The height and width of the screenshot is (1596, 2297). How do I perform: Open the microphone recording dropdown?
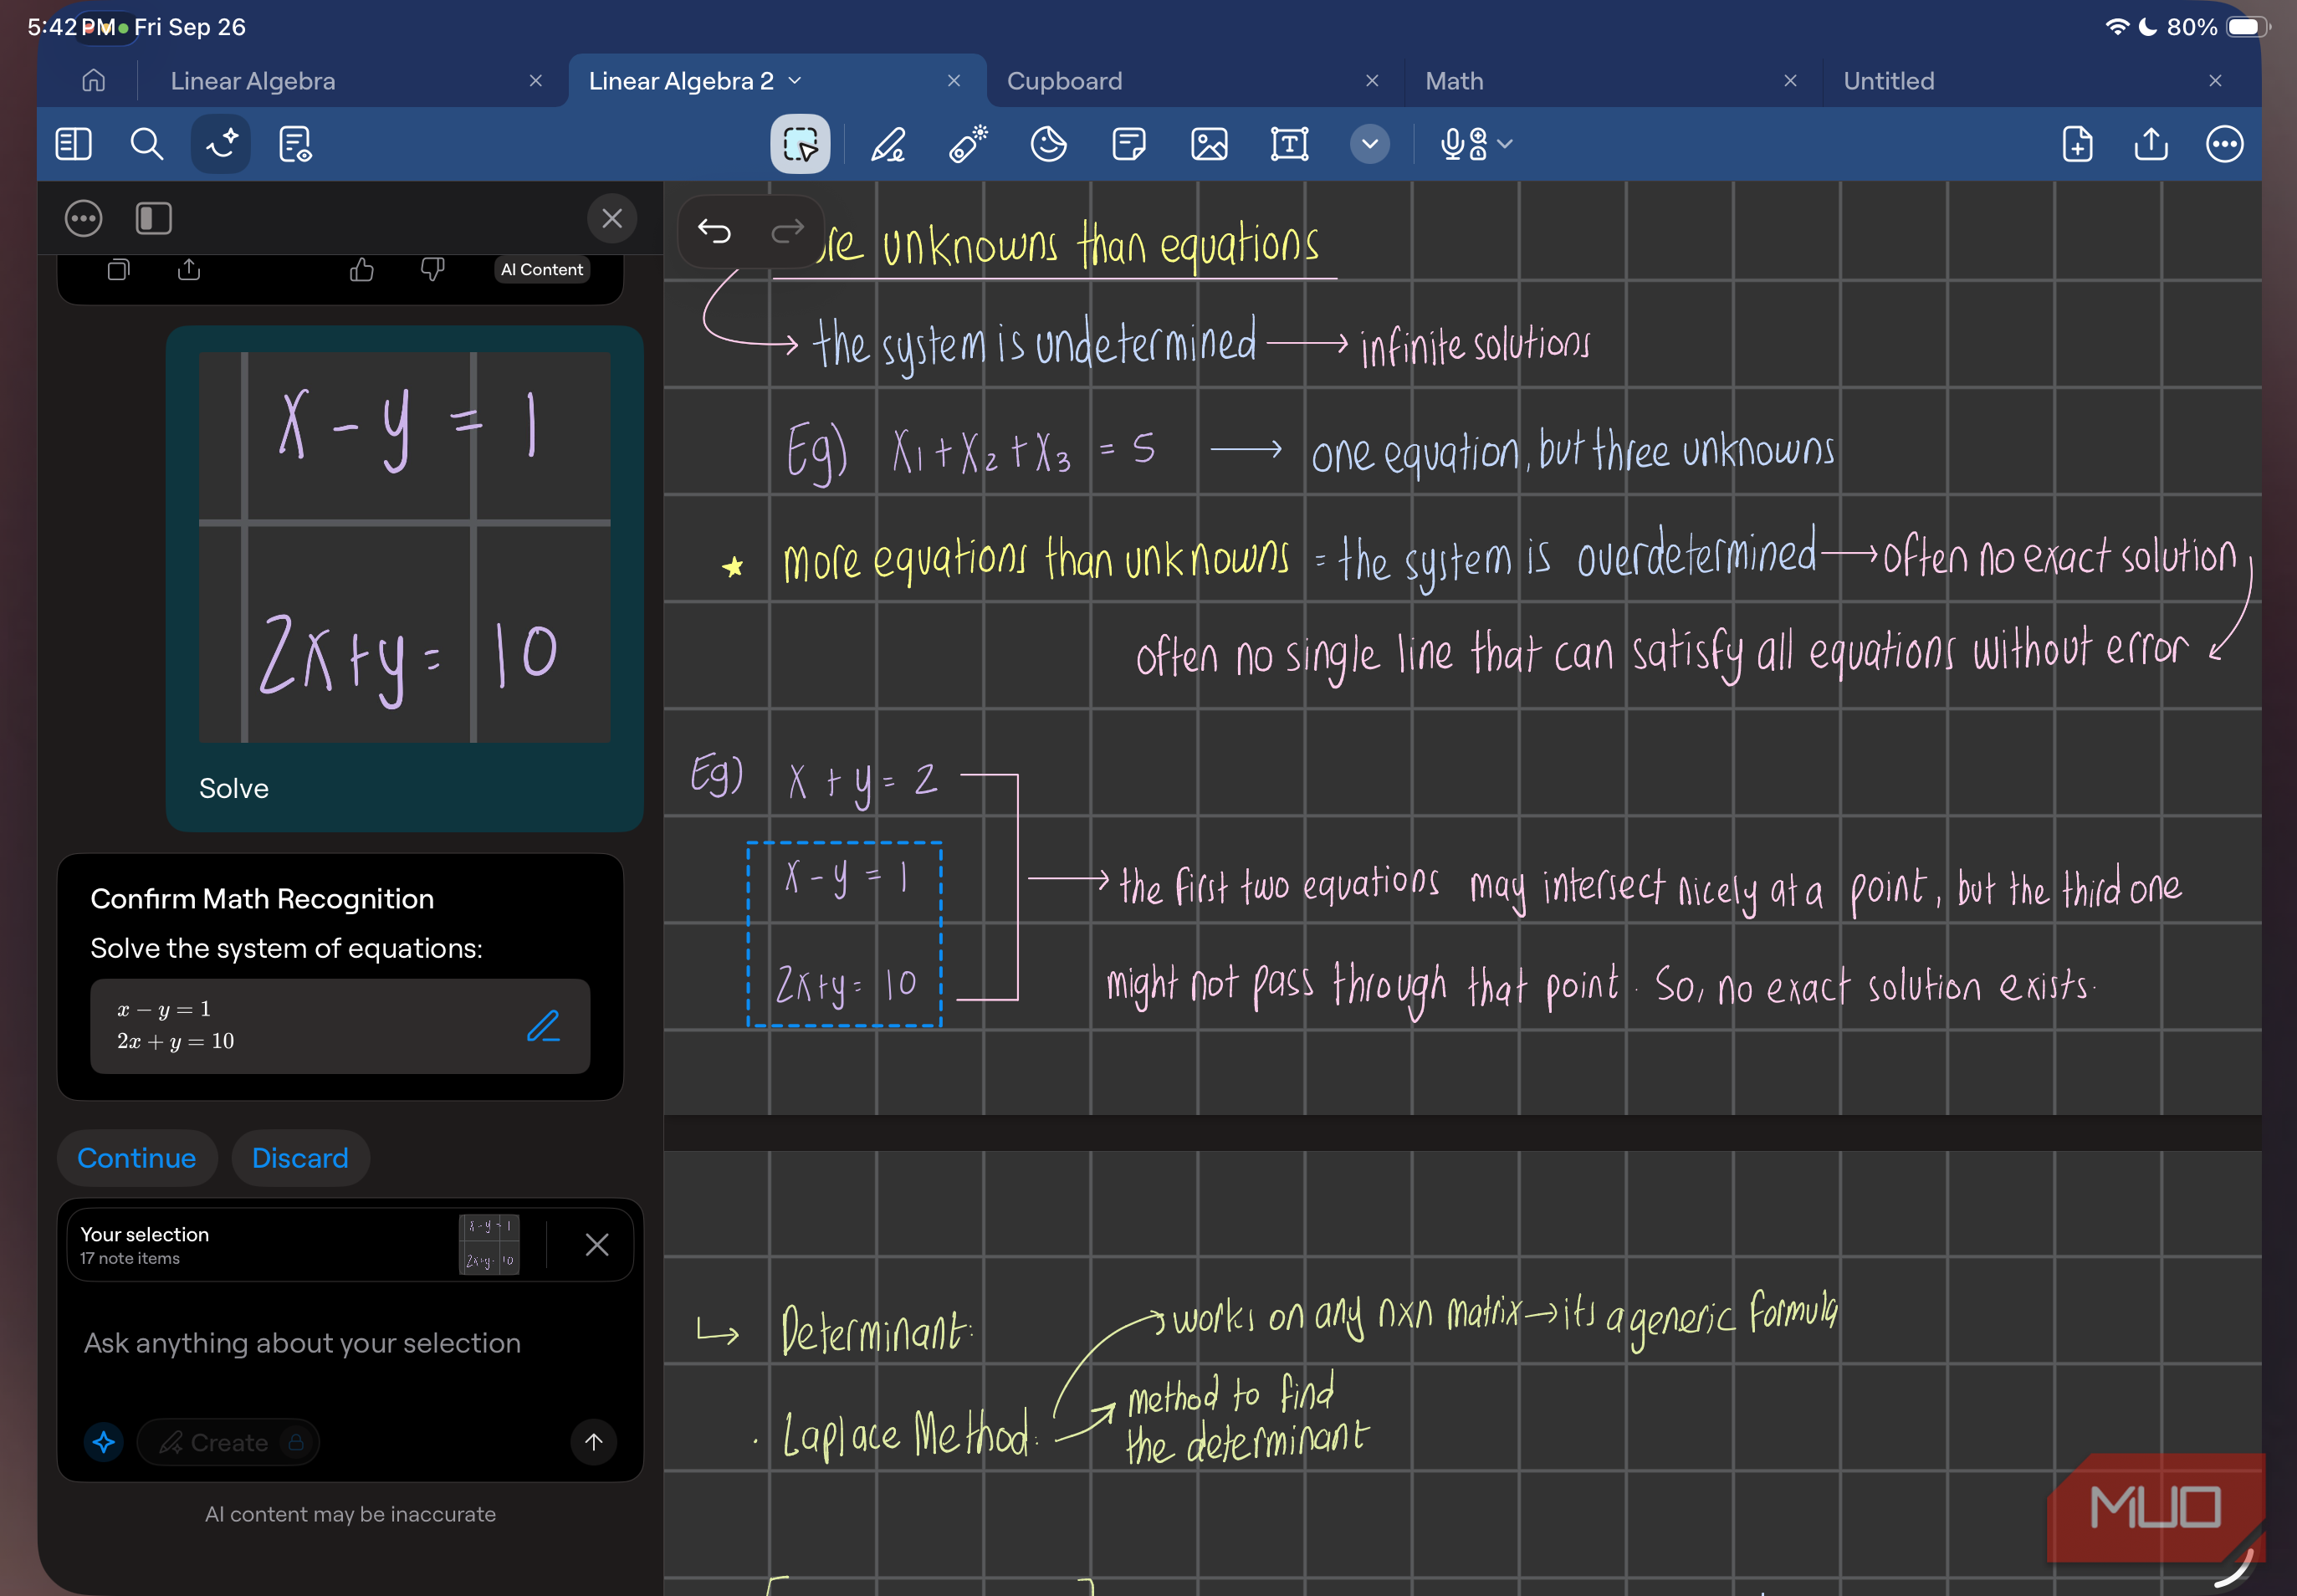point(1476,144)
